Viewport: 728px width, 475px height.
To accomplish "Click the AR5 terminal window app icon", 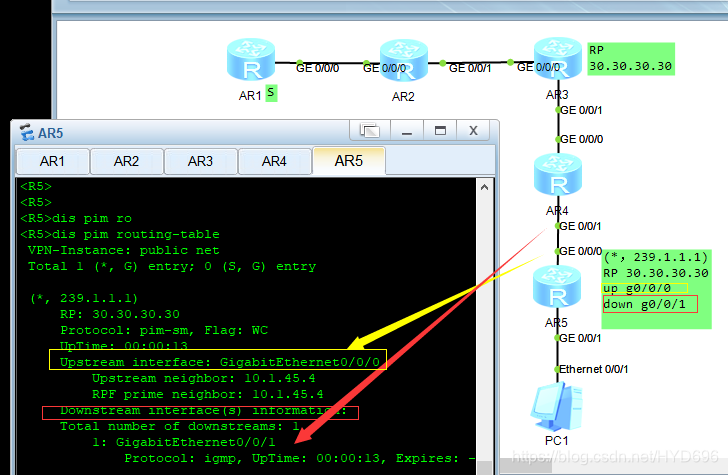I will (x=27, y=132).
